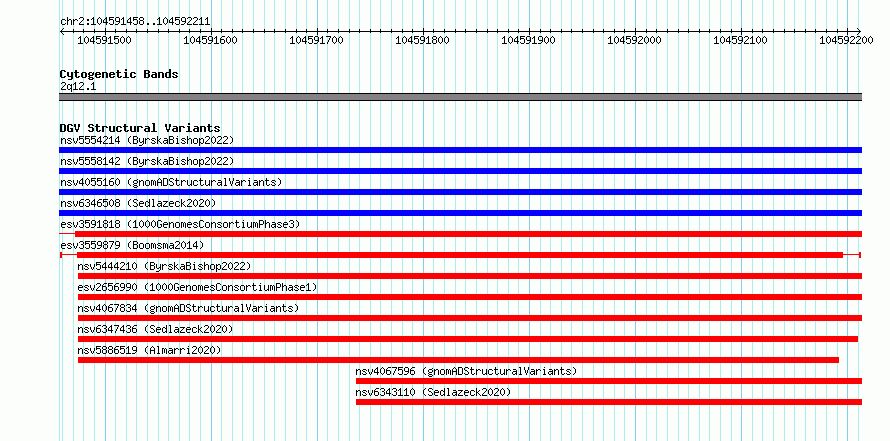Viewport: 890px width, 441px height.
Task: Select nsv6347436 (Sedlazeck2020) label
Action: (x=156, y=329)
